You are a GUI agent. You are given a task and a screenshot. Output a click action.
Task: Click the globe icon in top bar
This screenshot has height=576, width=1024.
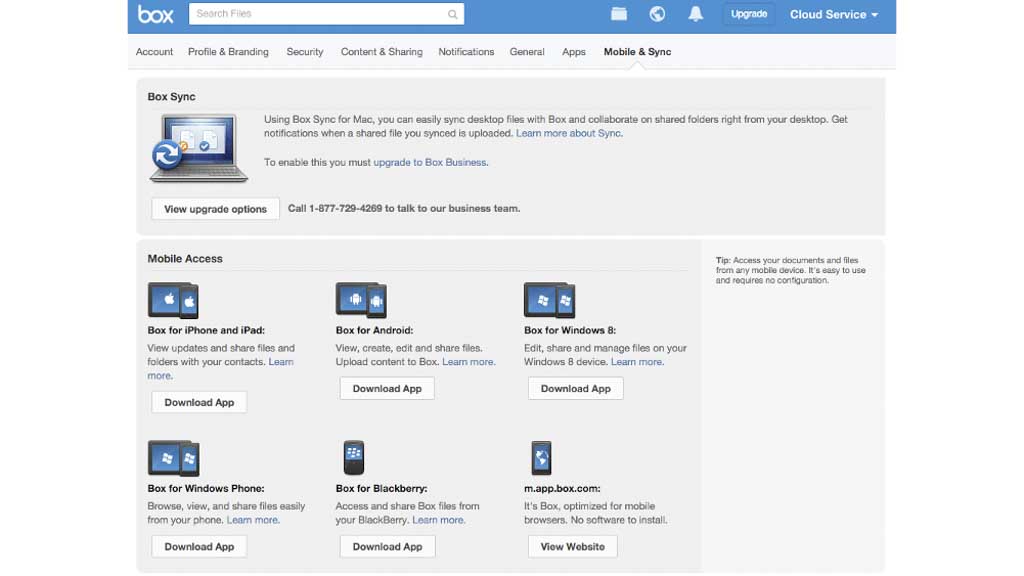click(x=657, y=14)
